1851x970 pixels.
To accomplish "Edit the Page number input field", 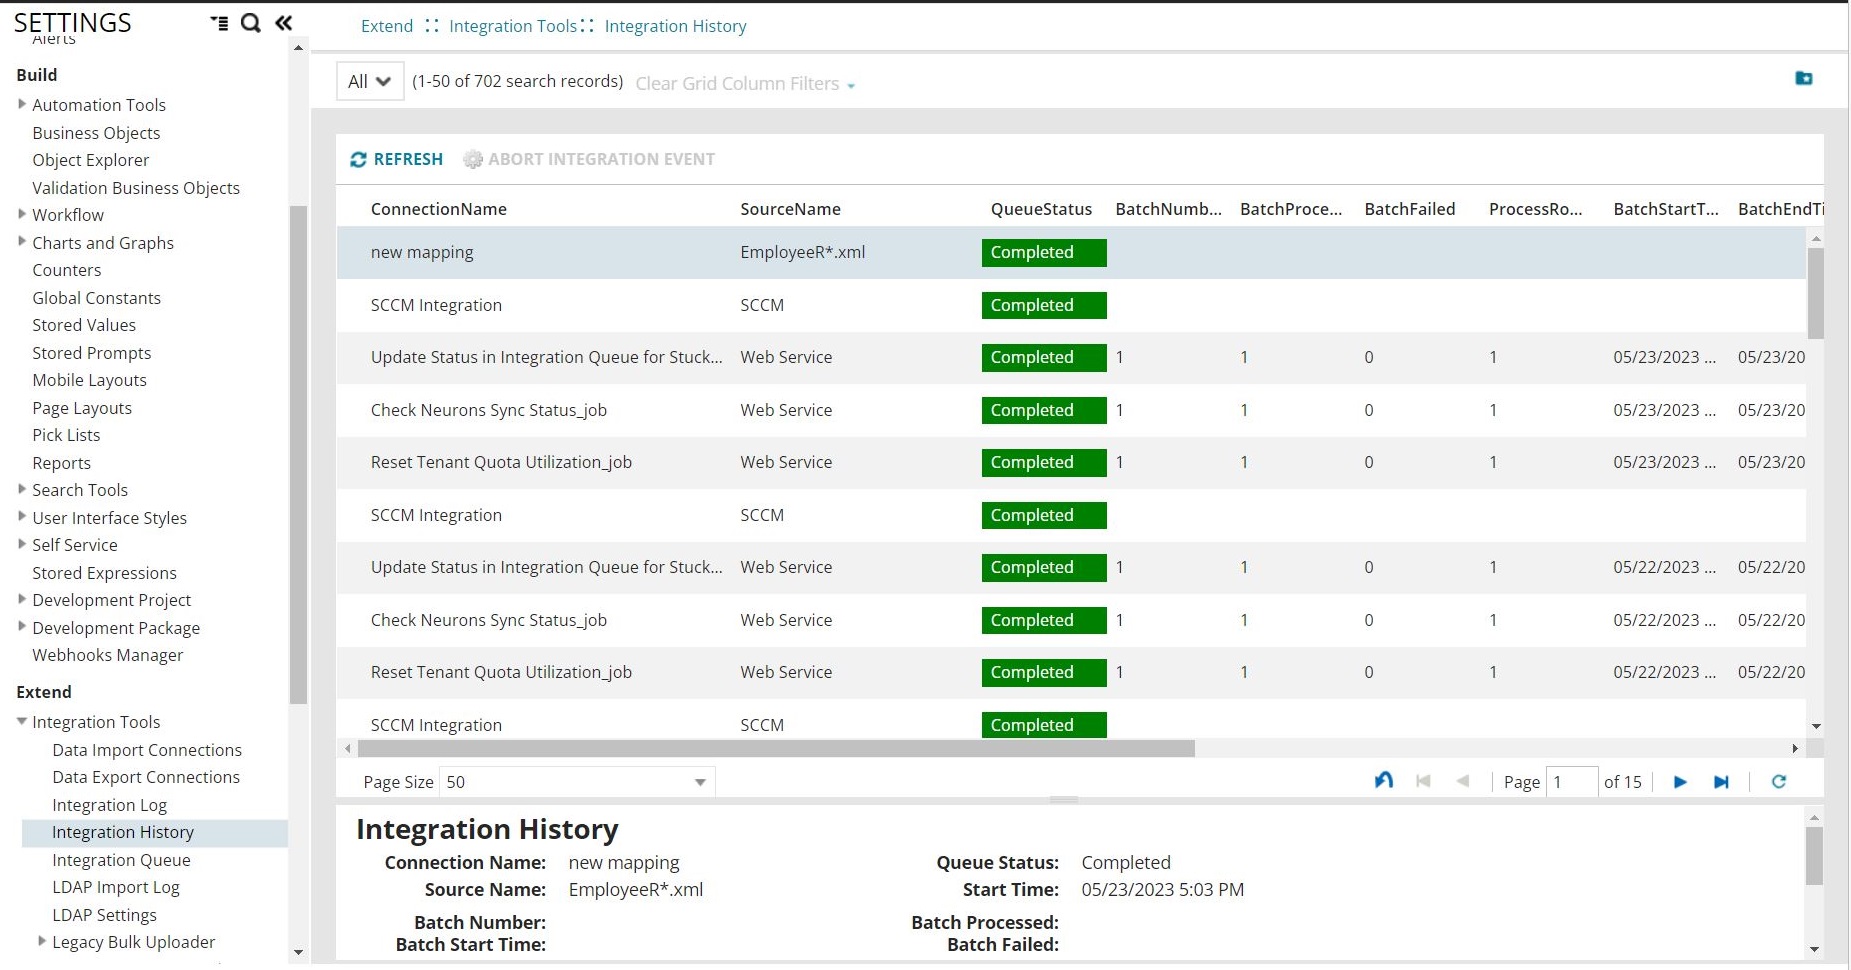I will [x=1572, y=782].
